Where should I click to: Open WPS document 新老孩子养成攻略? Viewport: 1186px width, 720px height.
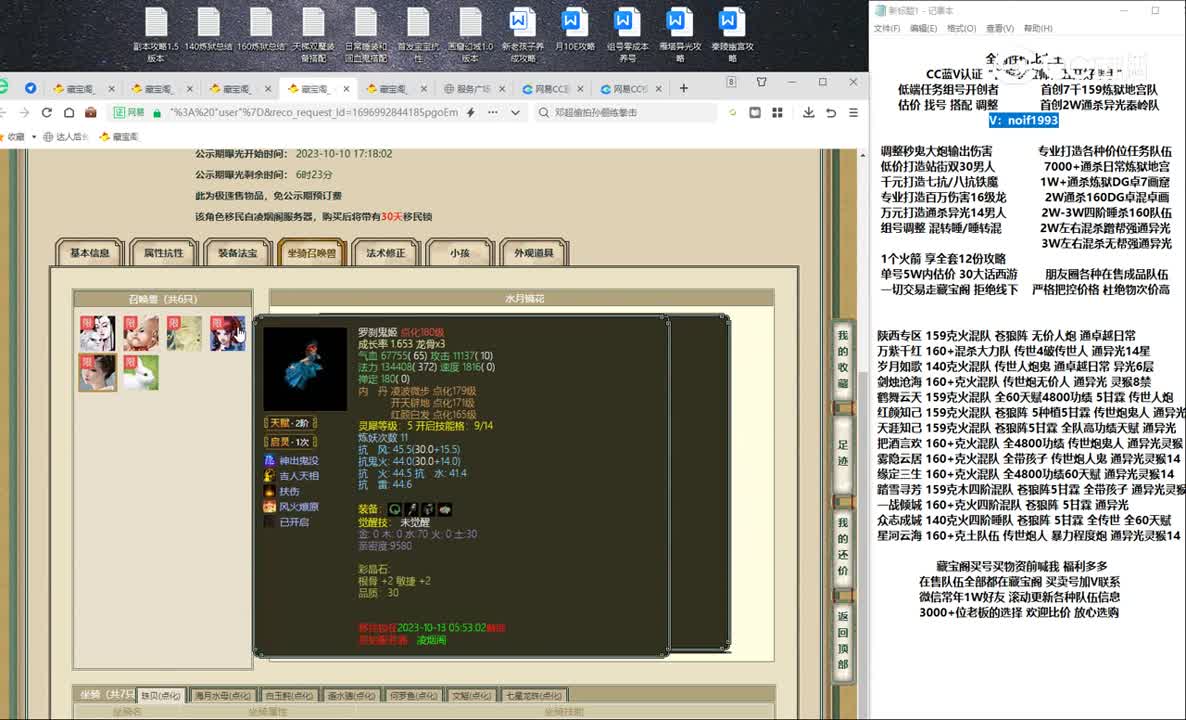click(523, 35)
